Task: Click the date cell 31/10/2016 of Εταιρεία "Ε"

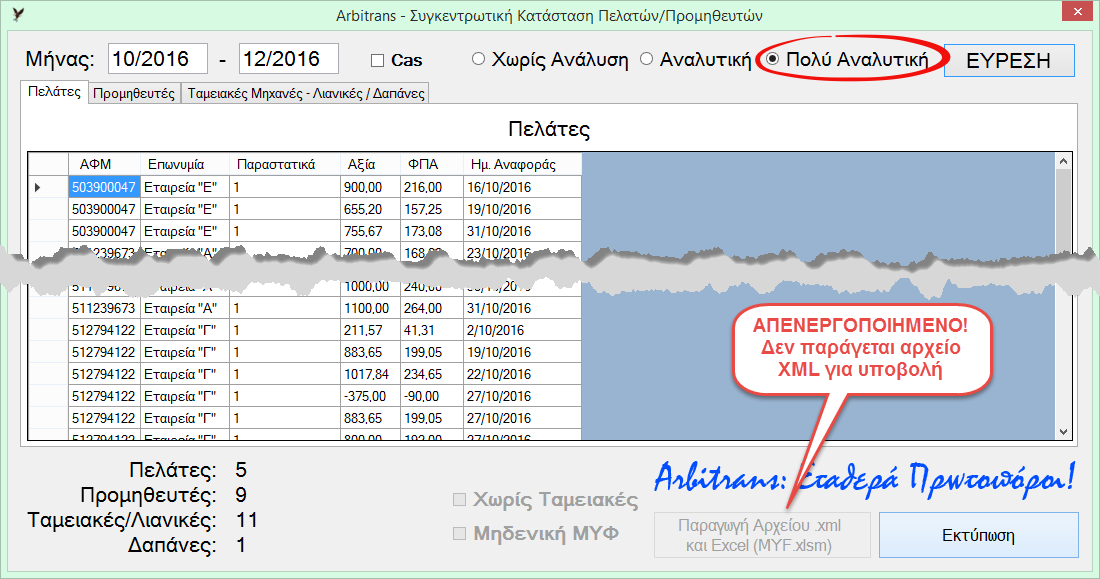Action: [x=523, y=231]
